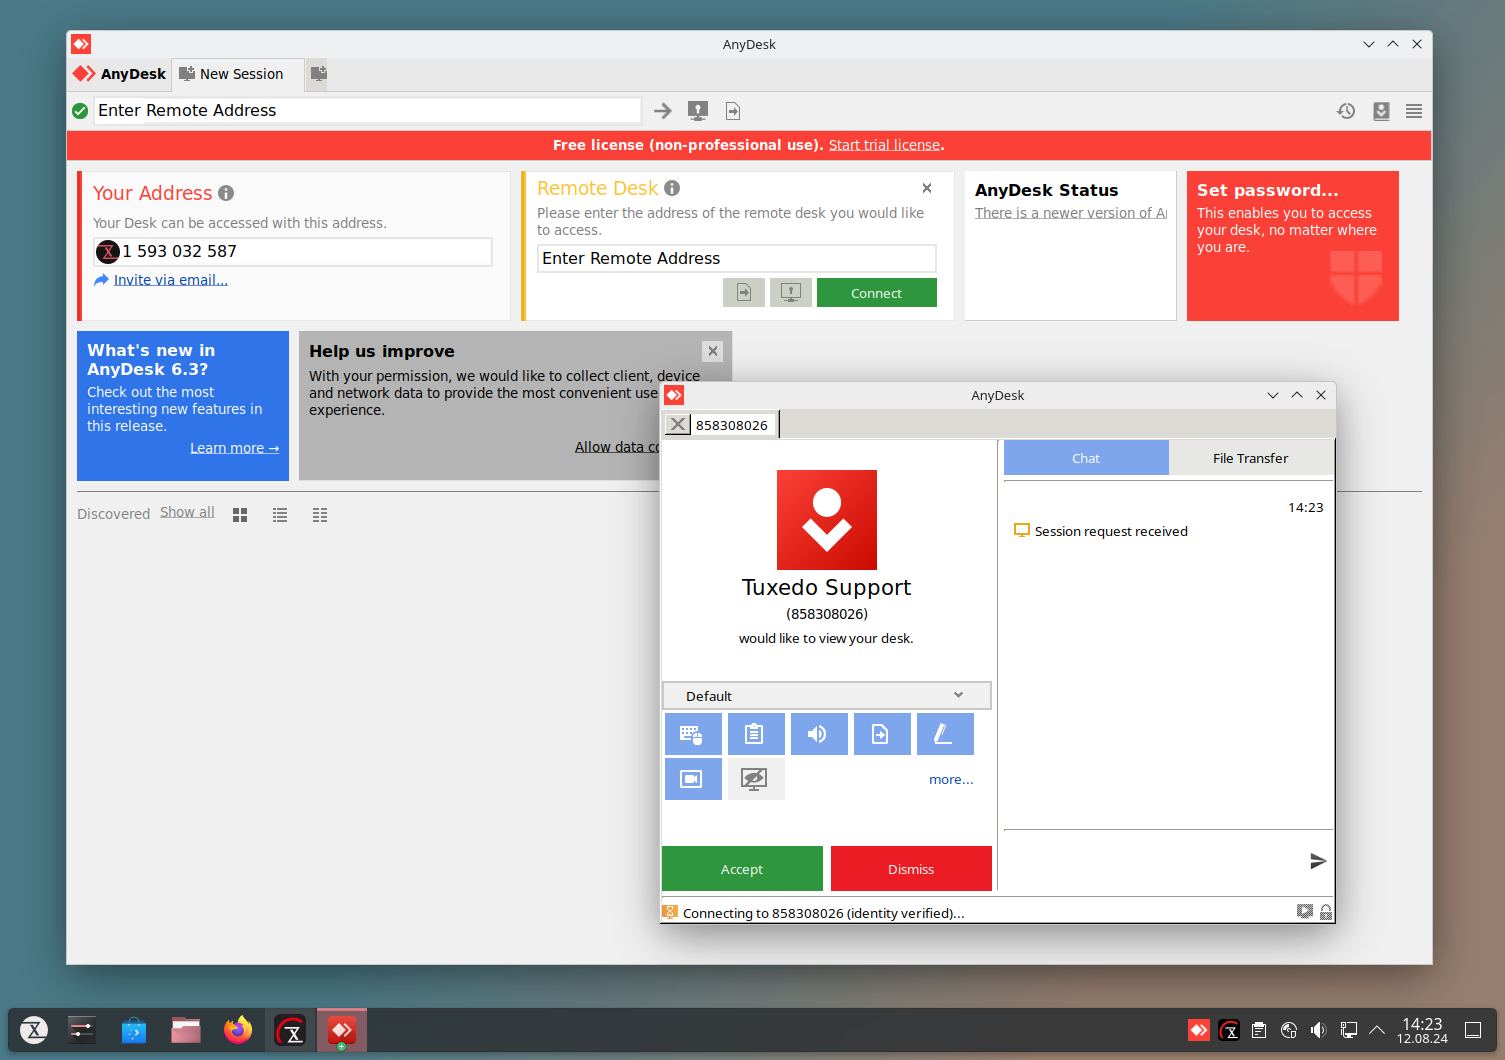Open the address book download icon
1505x1060 pixels.
(1381, 111)
